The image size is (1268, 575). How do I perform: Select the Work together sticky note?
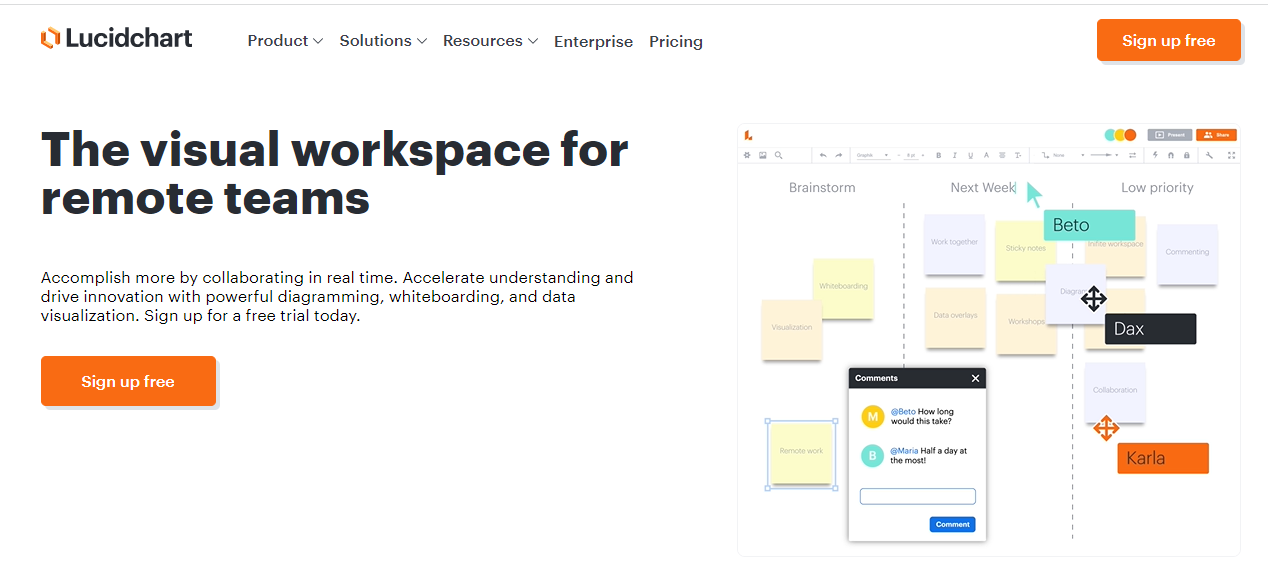[x=954, y=243]
